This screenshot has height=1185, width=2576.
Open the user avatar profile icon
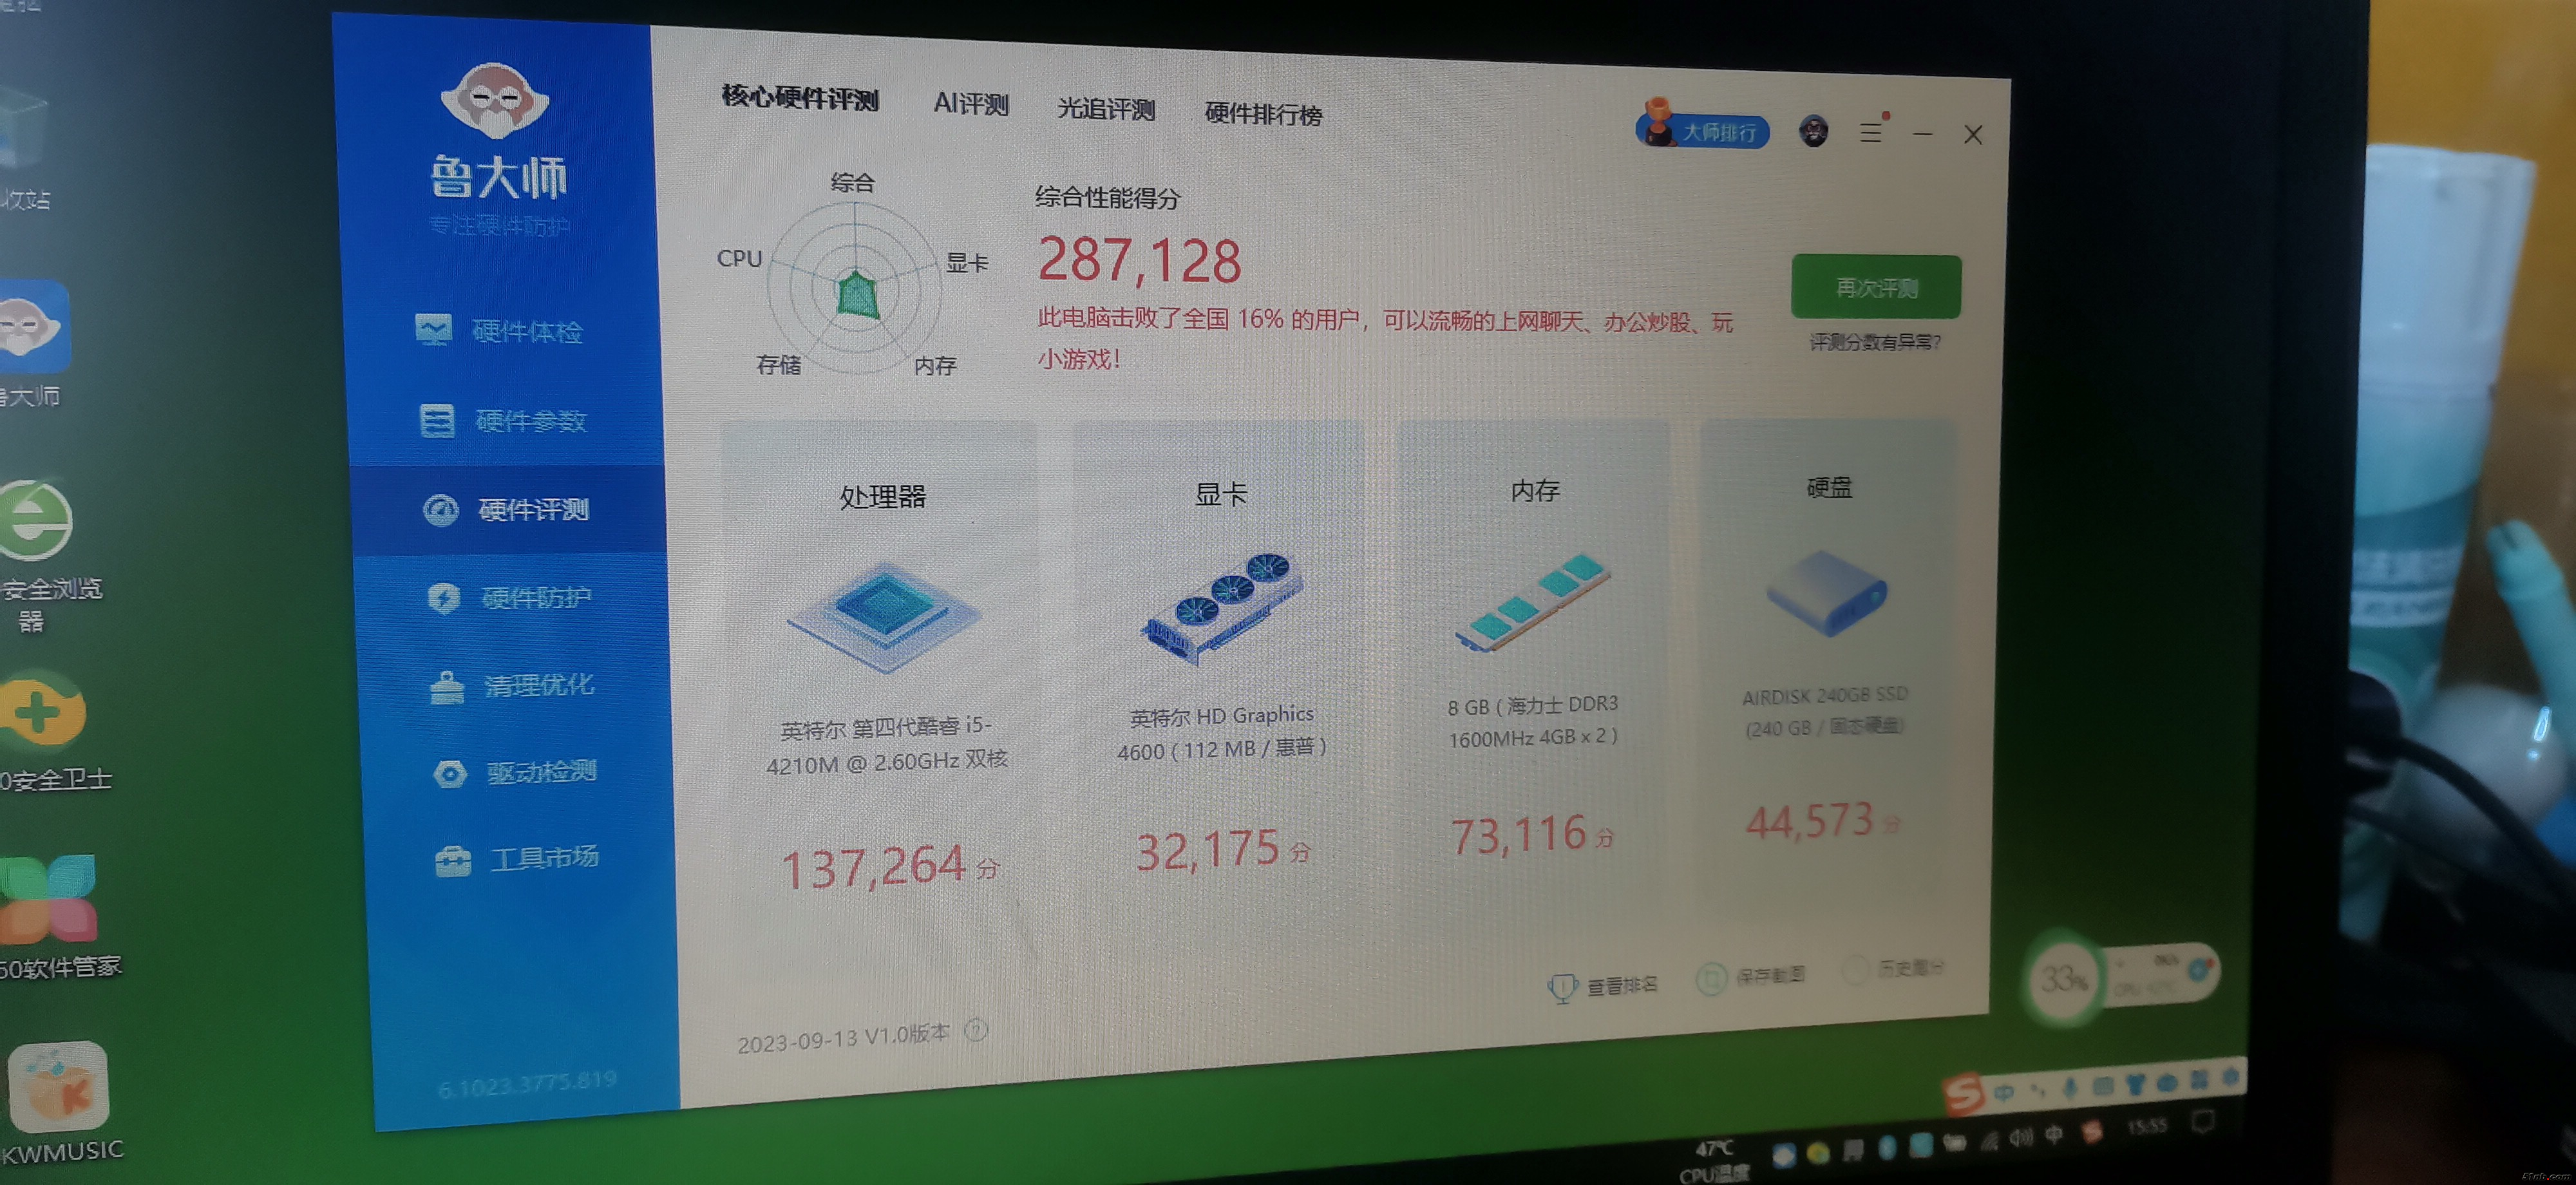[x=1813, y=131]
